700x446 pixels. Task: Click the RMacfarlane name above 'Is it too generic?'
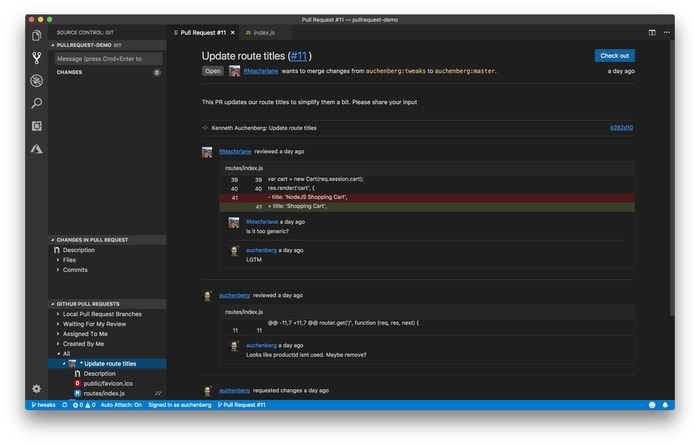[x=262, y=222]
